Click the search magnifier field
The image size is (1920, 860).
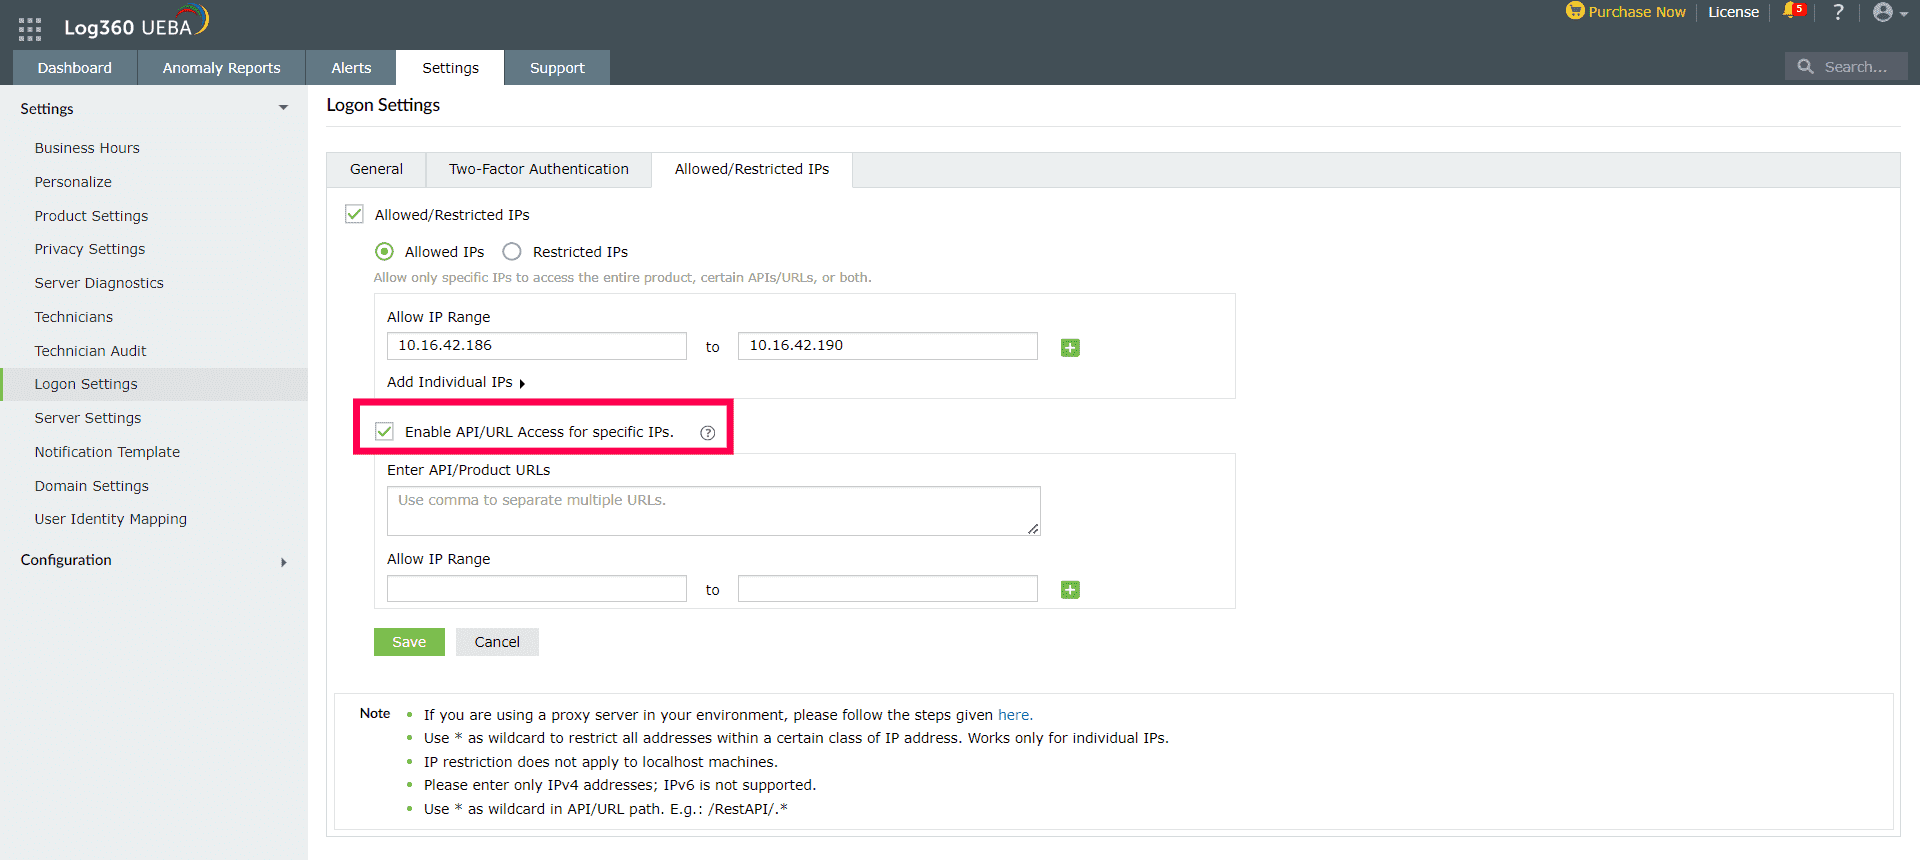tap(1846, 67)
